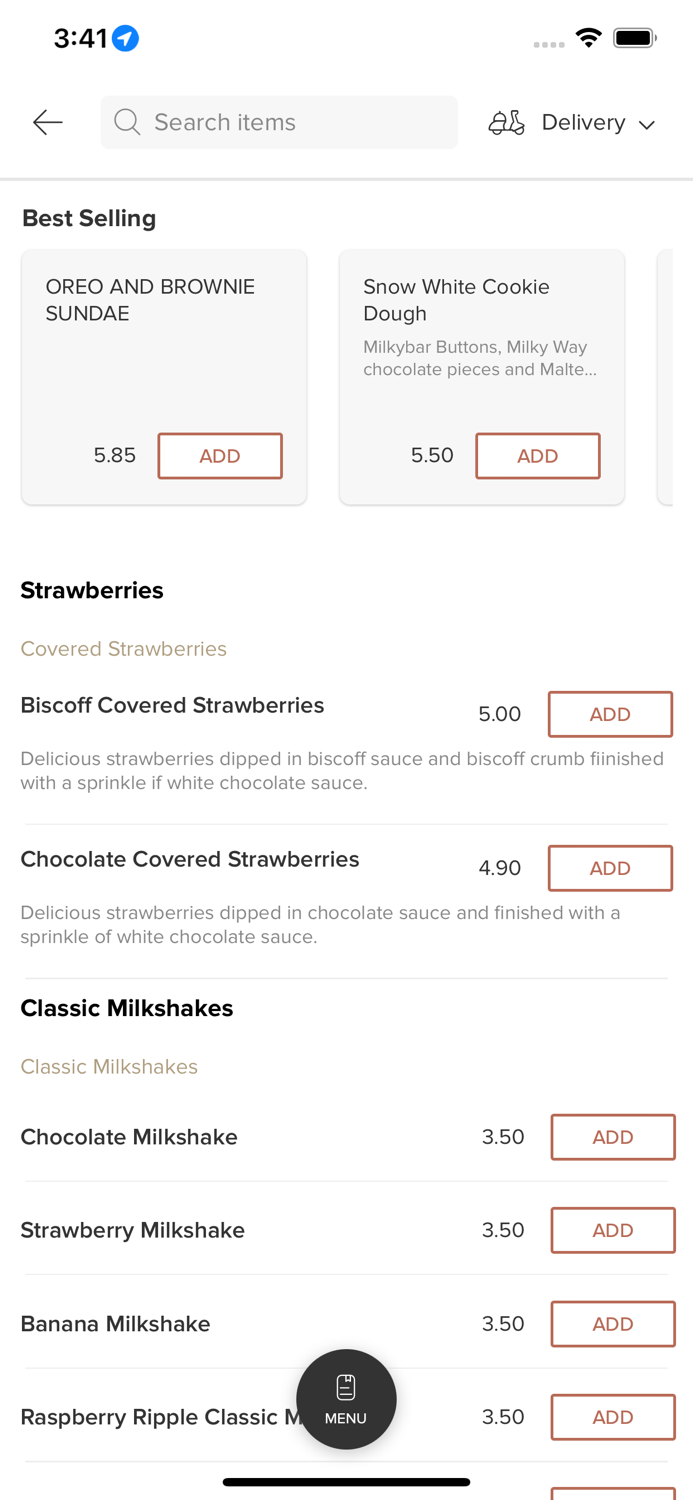
Task: Tap the location arrow in status bar
Action: coord(125,38)
